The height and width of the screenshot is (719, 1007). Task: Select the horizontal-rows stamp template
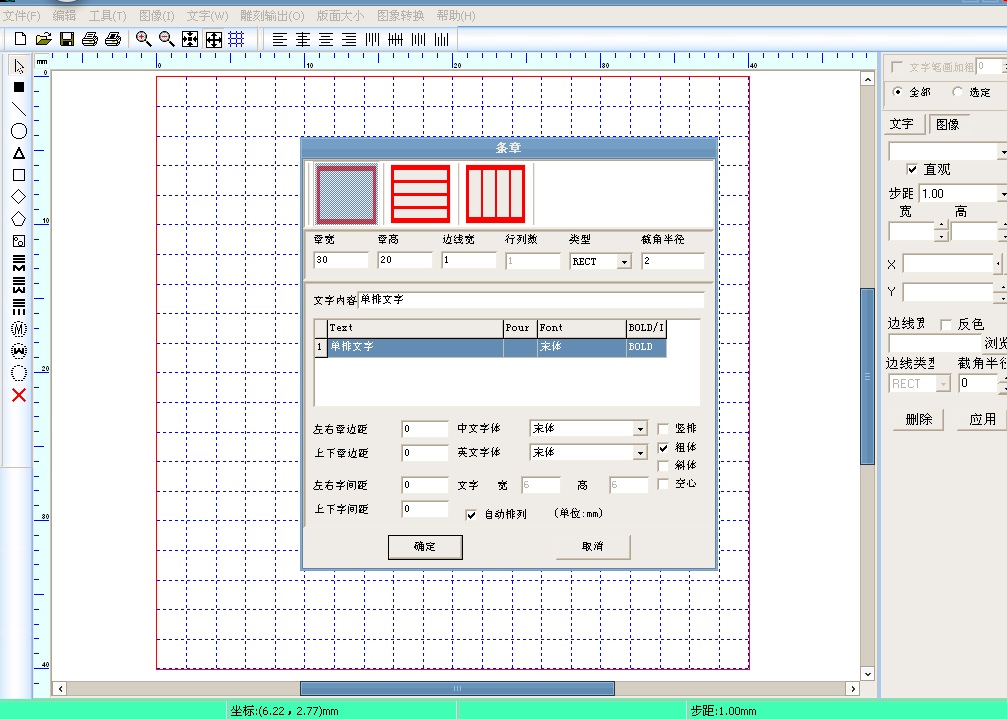click(x=421, y=194)
